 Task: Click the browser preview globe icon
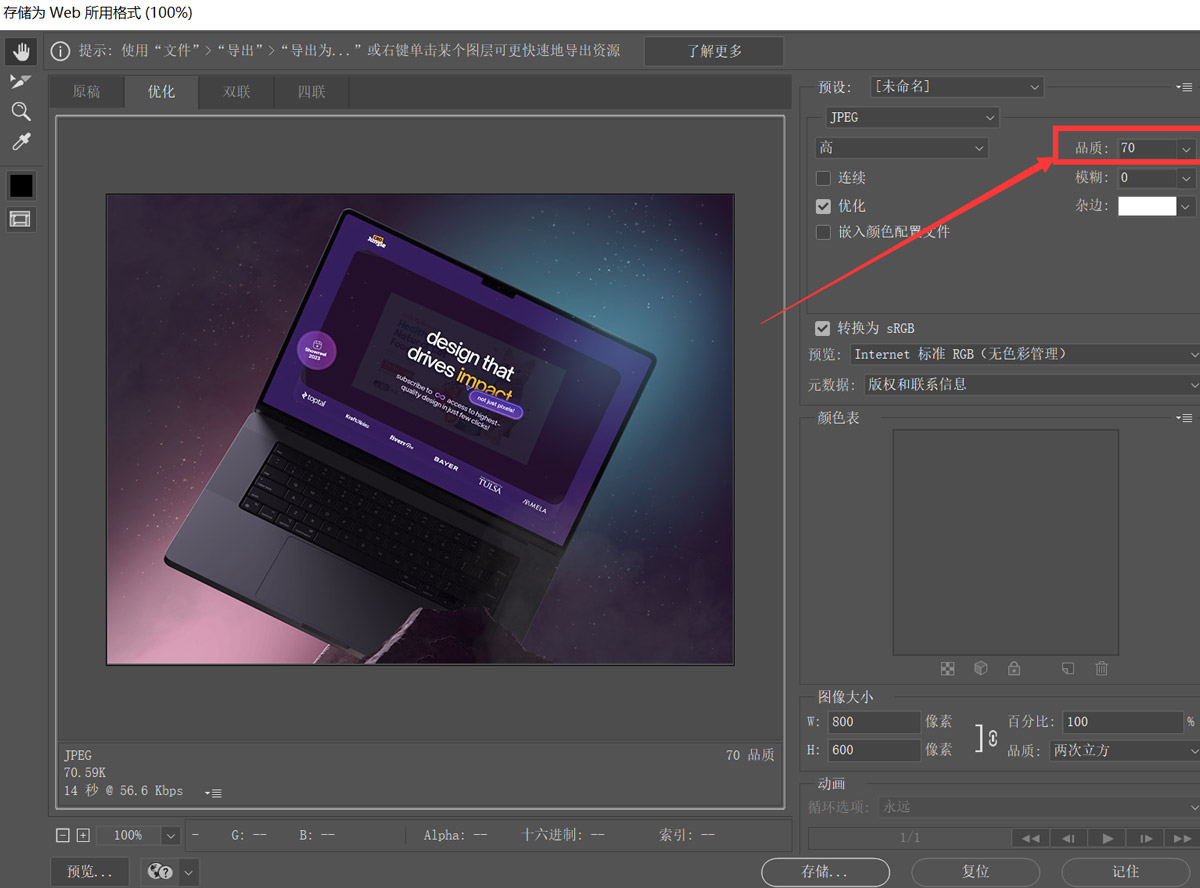(x=160, y=872)
